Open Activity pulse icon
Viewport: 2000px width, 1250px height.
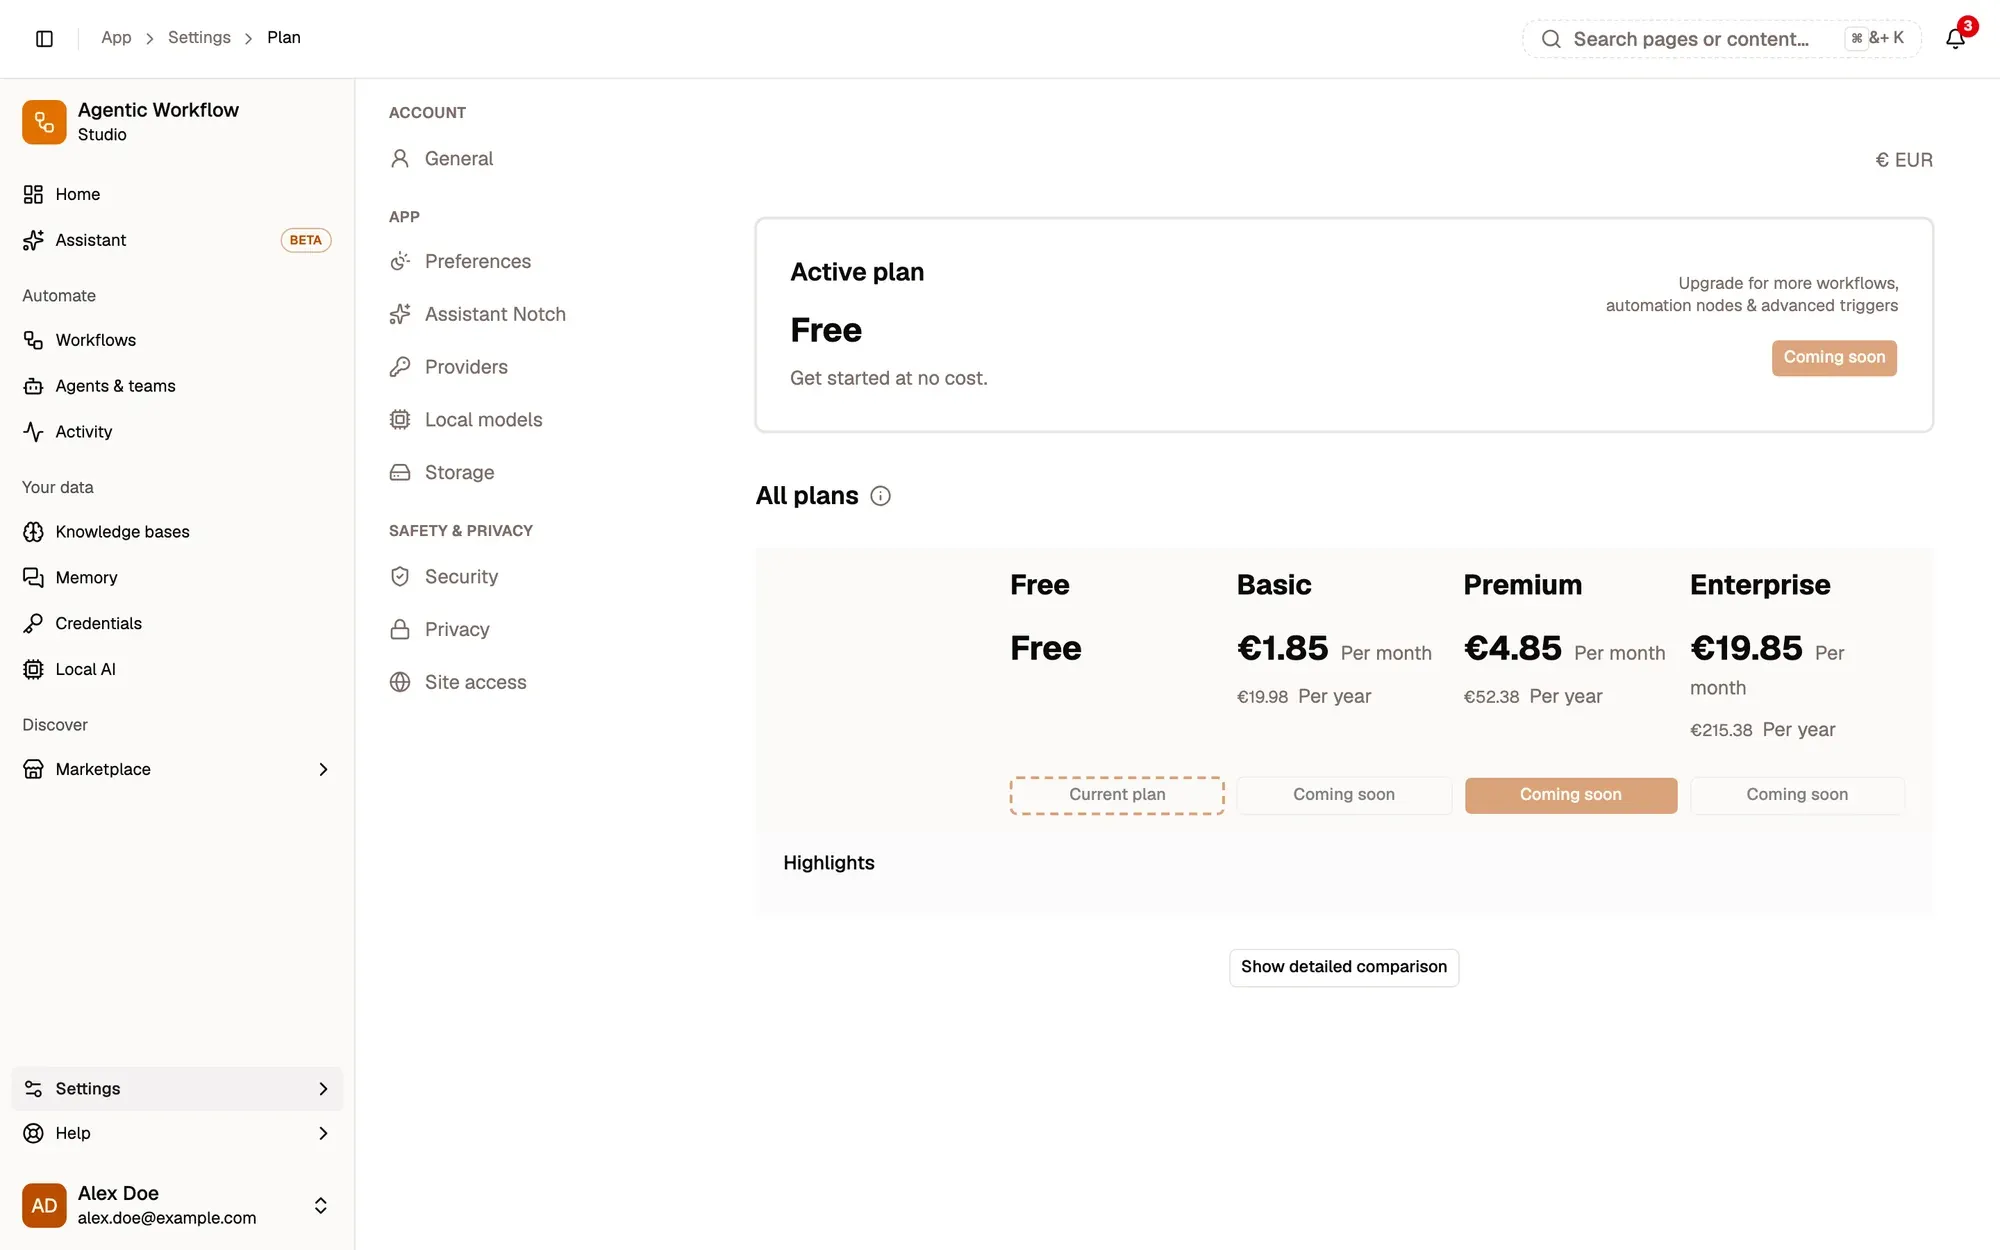coord(33,432)
